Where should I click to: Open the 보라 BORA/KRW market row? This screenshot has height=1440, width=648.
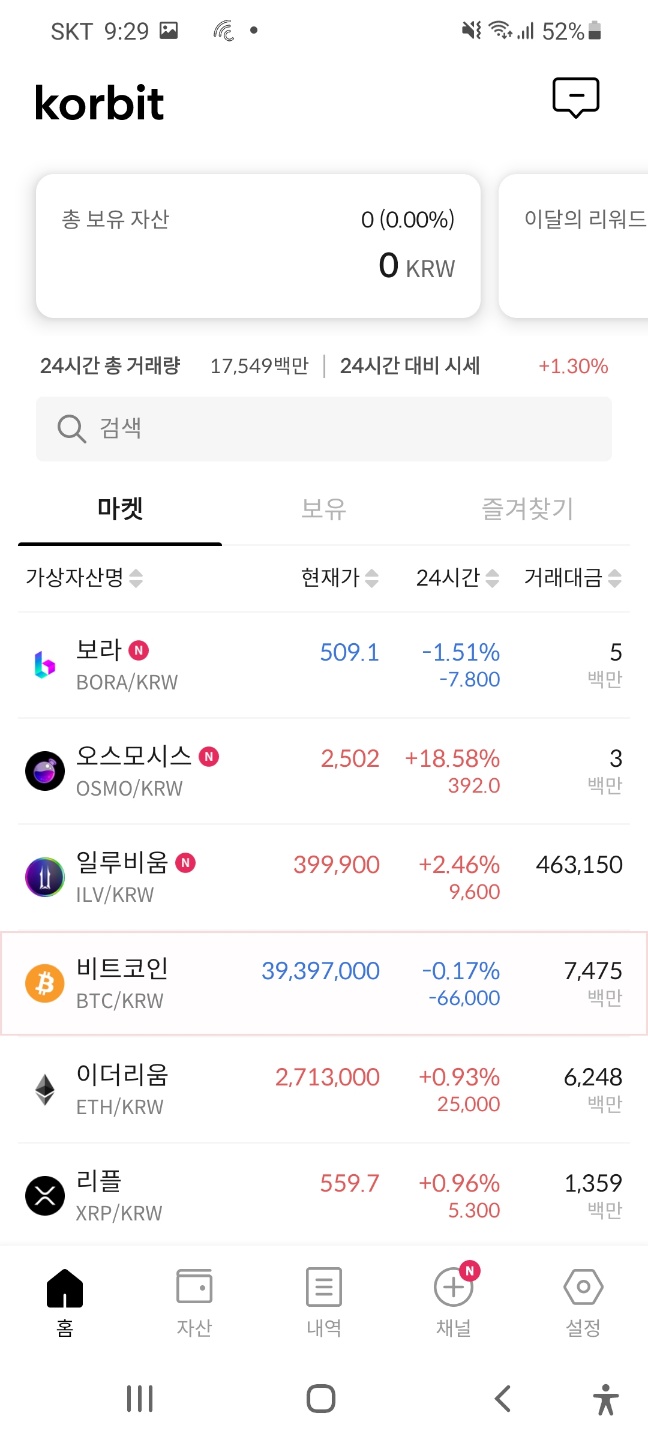click(x=324, y=665)
